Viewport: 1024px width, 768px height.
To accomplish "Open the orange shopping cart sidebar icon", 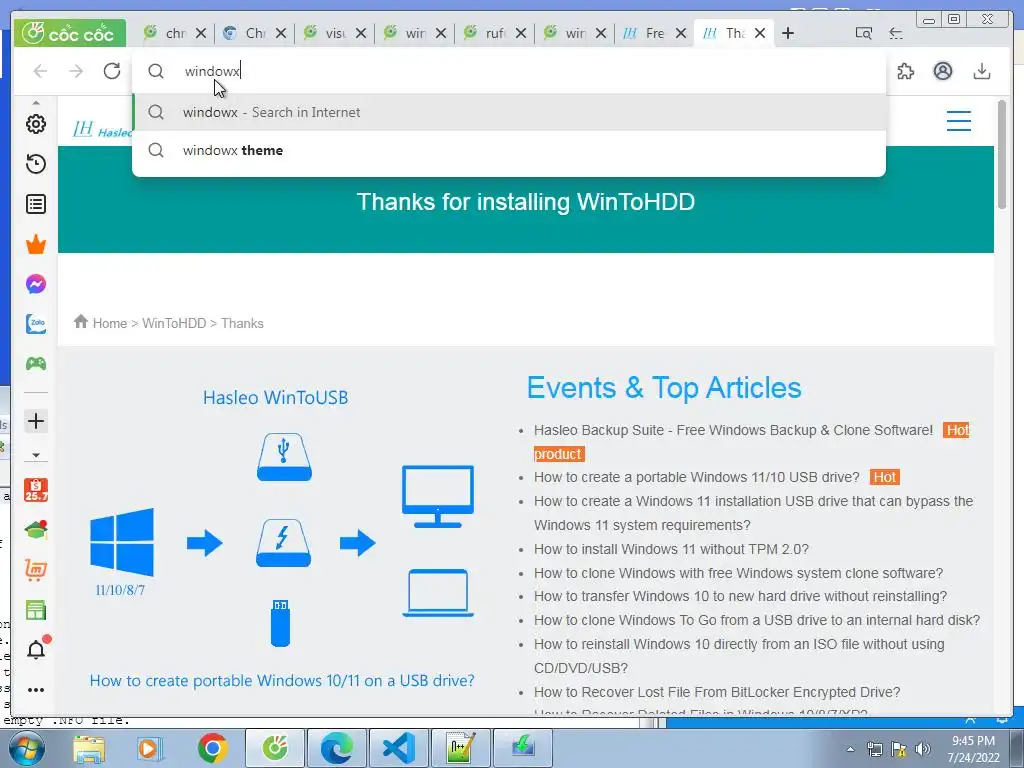I will coord(36,570).
